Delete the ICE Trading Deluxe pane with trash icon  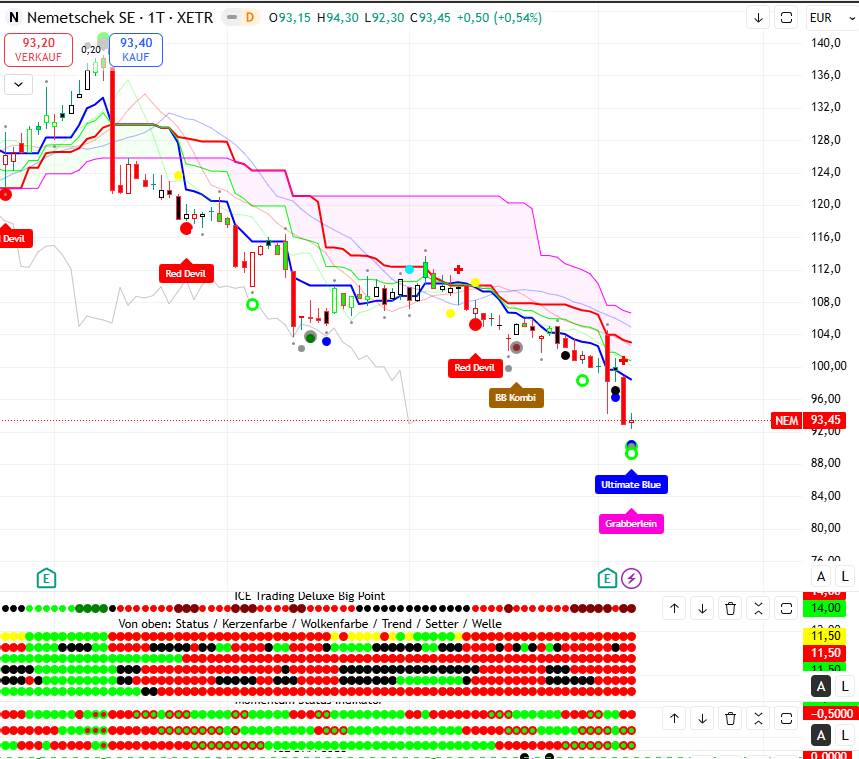pos(730,608)
